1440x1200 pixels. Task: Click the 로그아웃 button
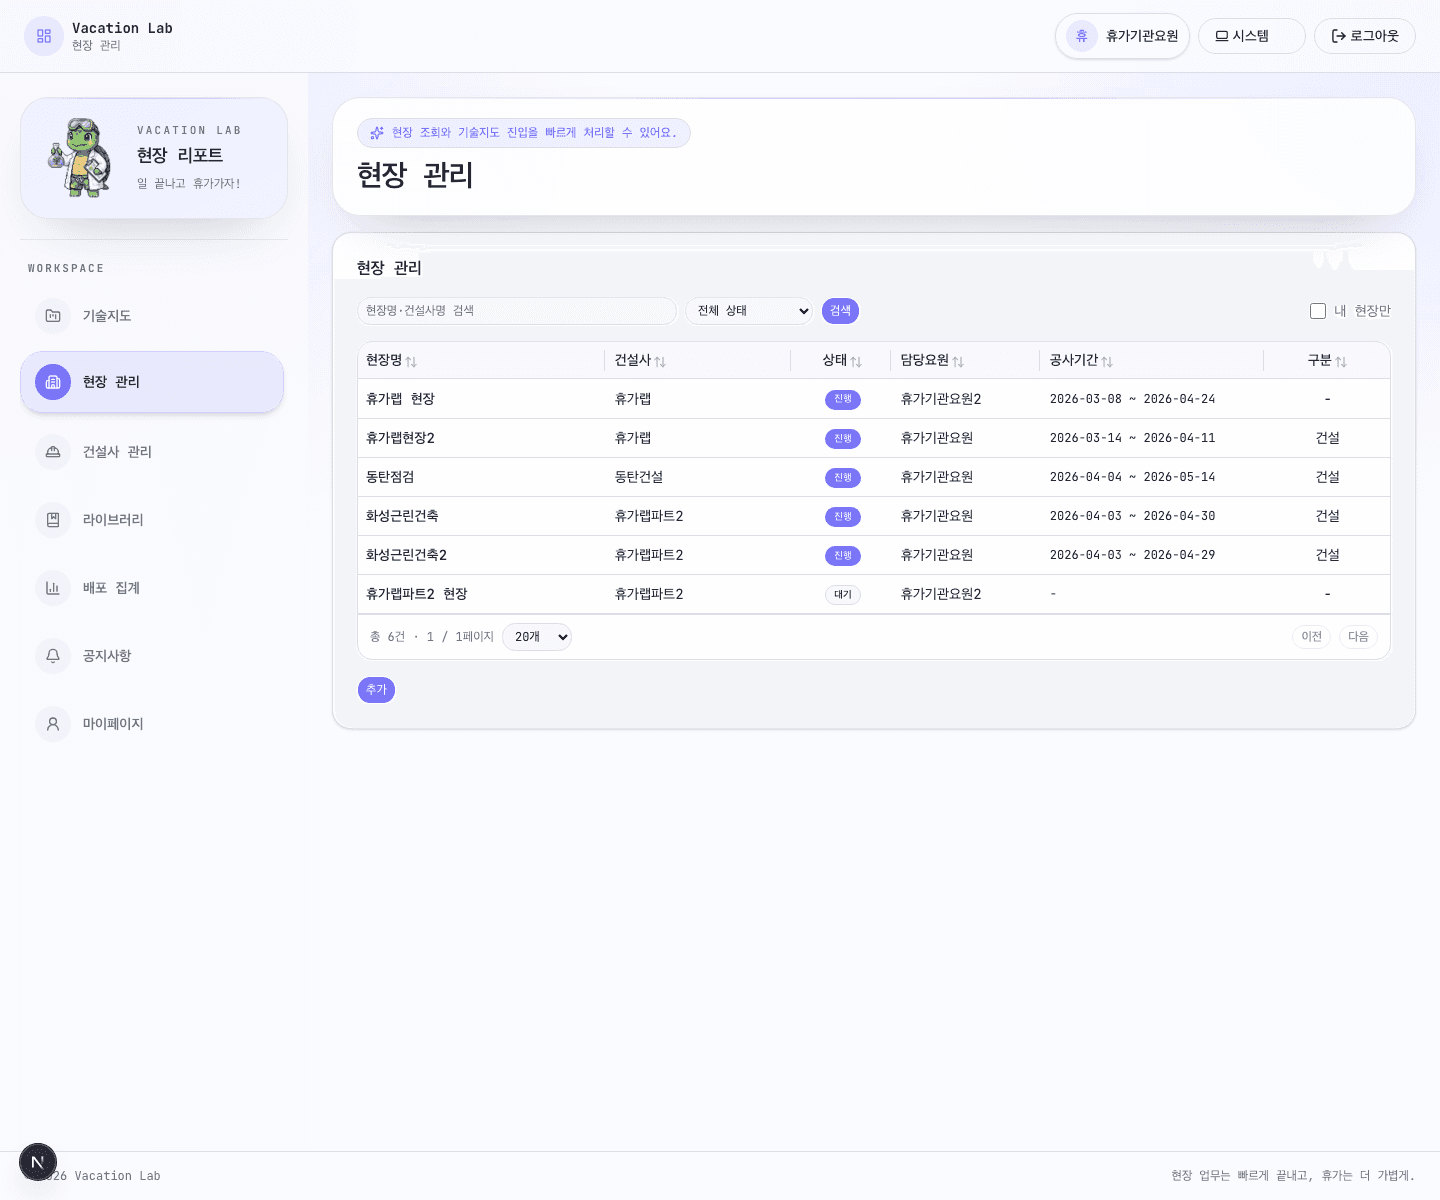pyautogui.click(x=1364, y=36)
